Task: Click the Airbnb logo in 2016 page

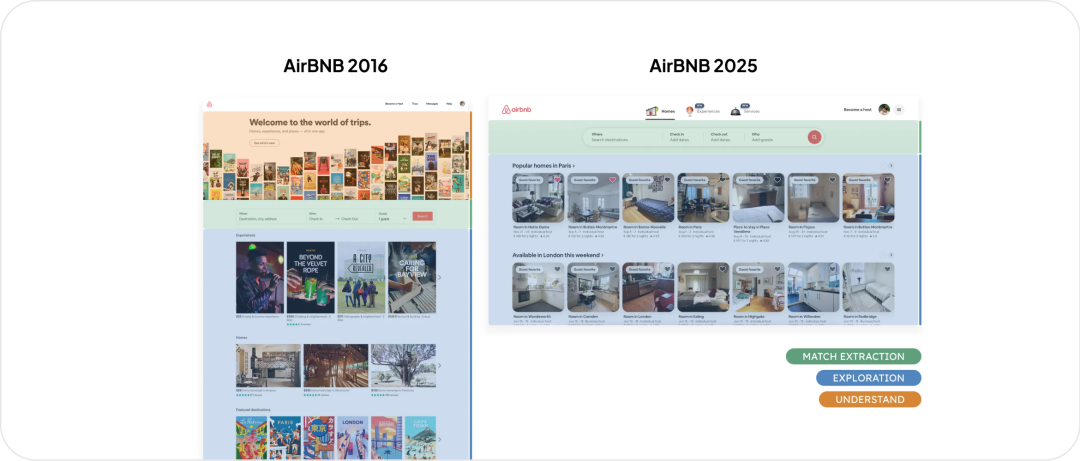Action: point(210,103)
